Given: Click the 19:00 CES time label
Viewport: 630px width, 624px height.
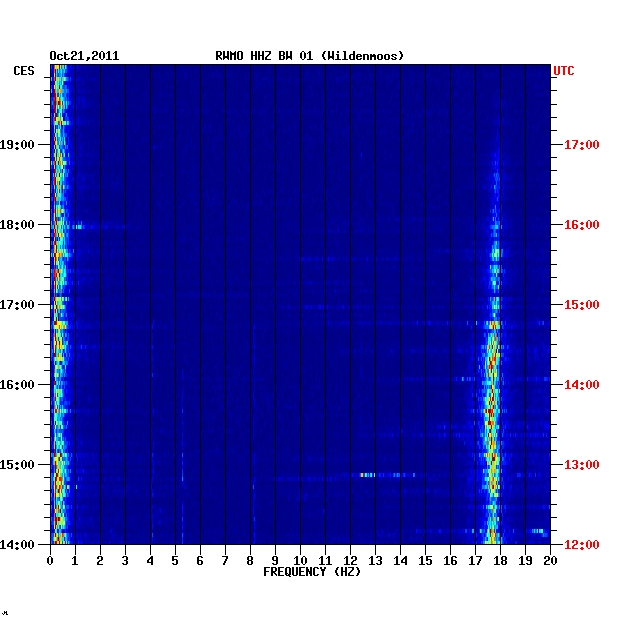Looking at the screenshot, I should tap(17, 145).
